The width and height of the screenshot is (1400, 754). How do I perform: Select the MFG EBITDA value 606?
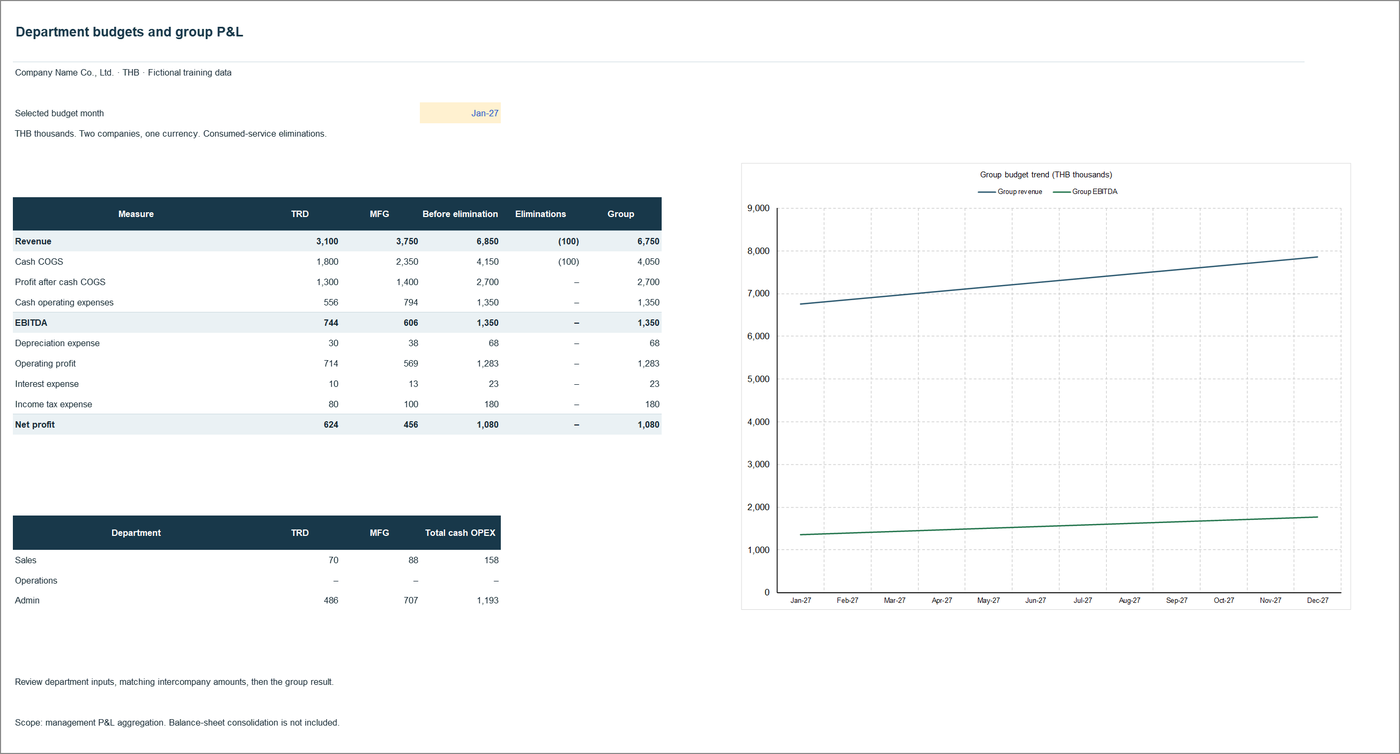pyautogui.click(x=410, y=323)
